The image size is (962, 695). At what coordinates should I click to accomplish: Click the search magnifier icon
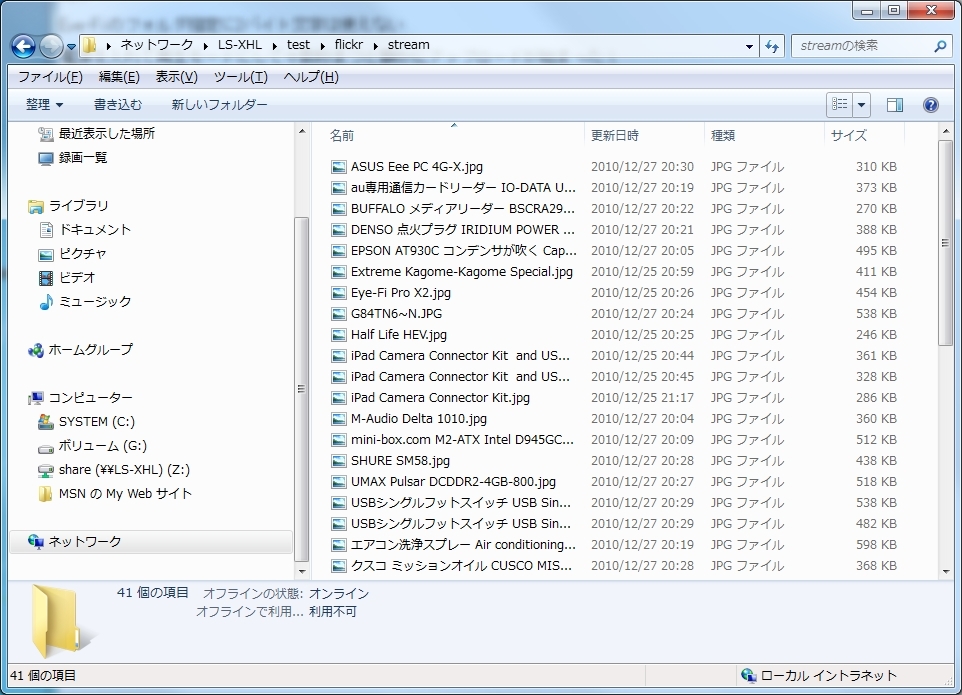pos(939,46)
